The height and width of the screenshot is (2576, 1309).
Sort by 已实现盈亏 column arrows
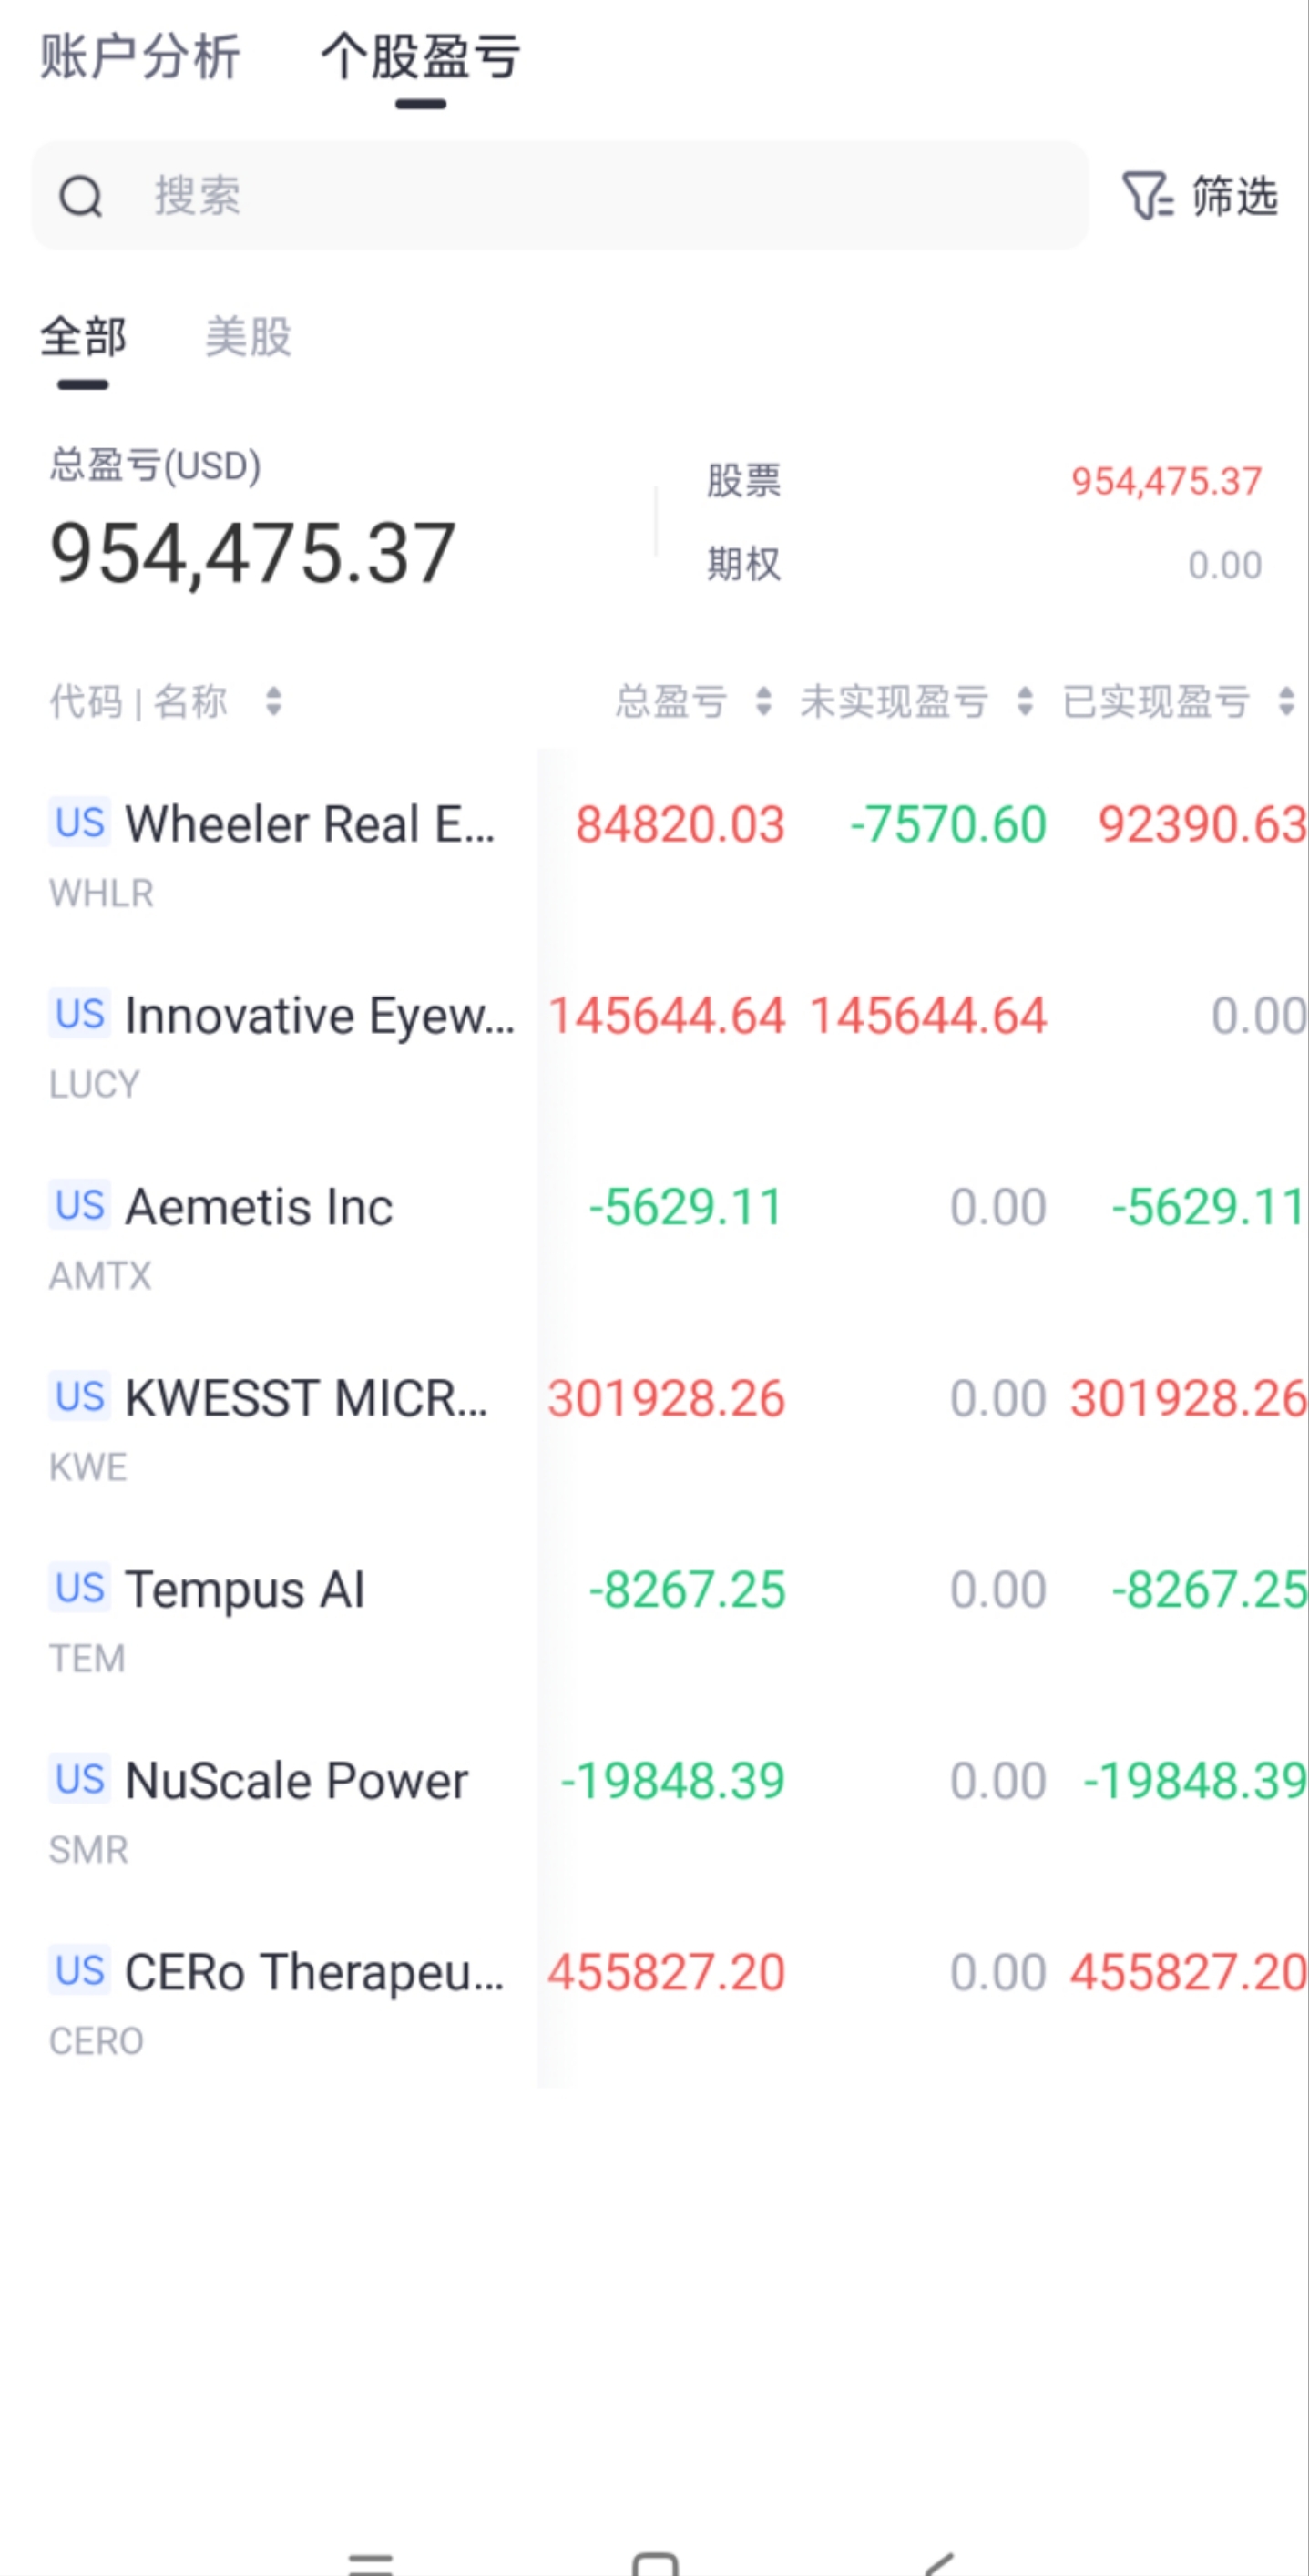point(1287,701)
